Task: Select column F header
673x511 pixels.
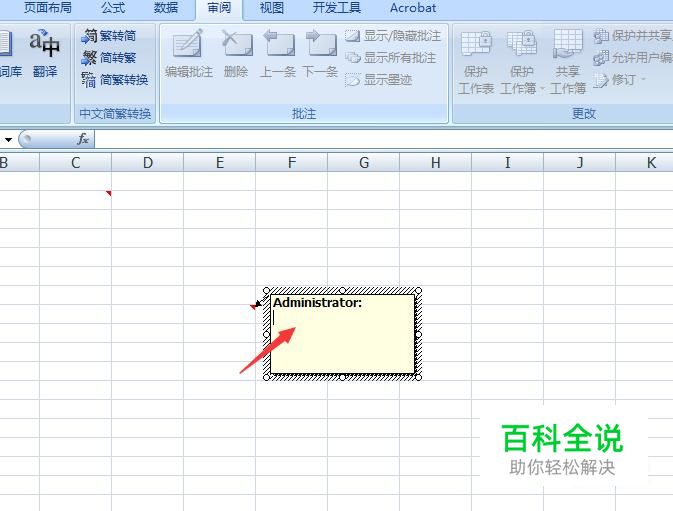Action: click(x=292, y=163)
